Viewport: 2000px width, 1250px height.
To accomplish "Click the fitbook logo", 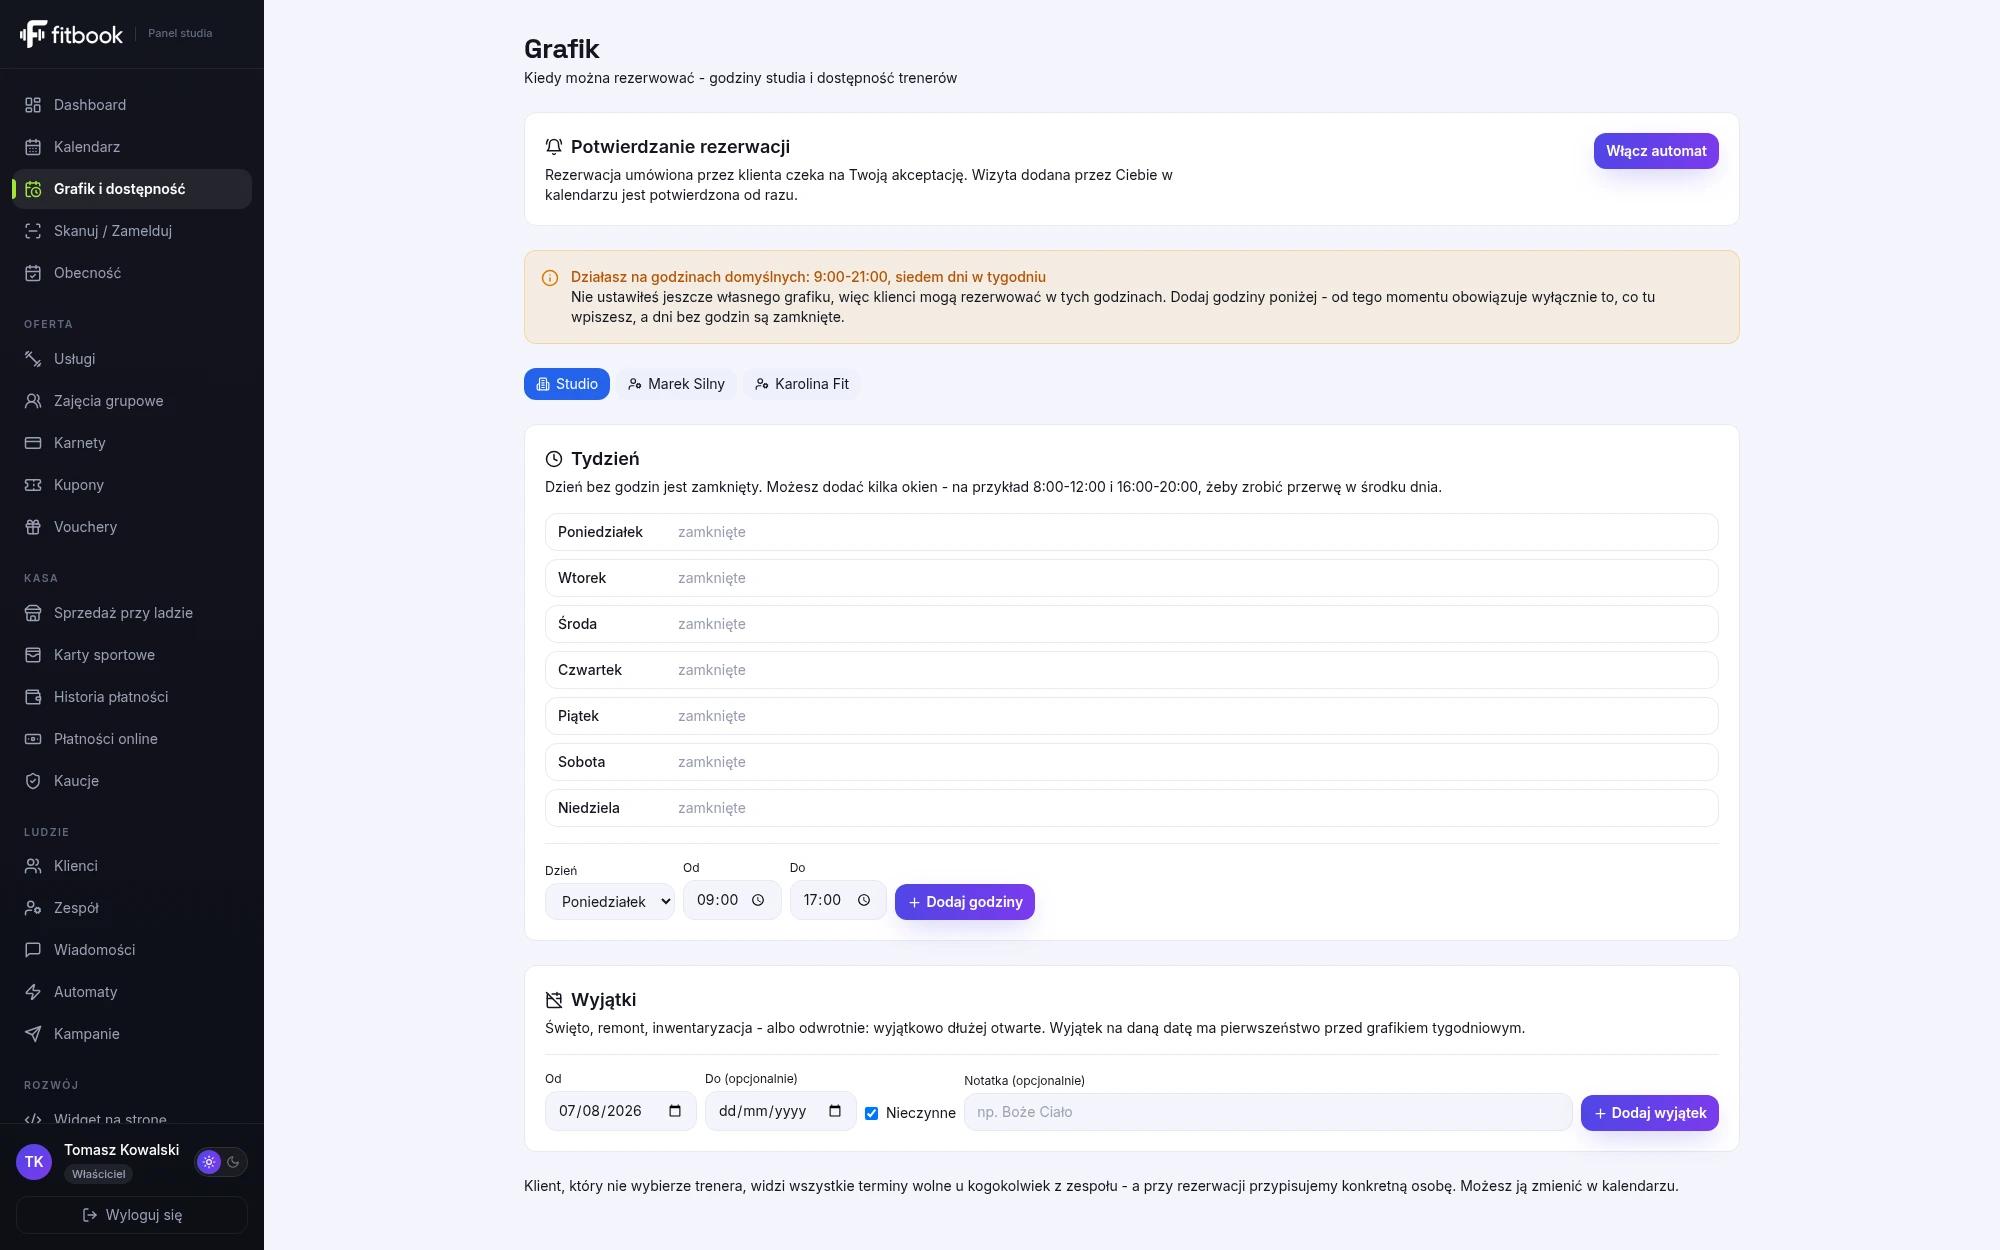I will [x=71, y=34].
